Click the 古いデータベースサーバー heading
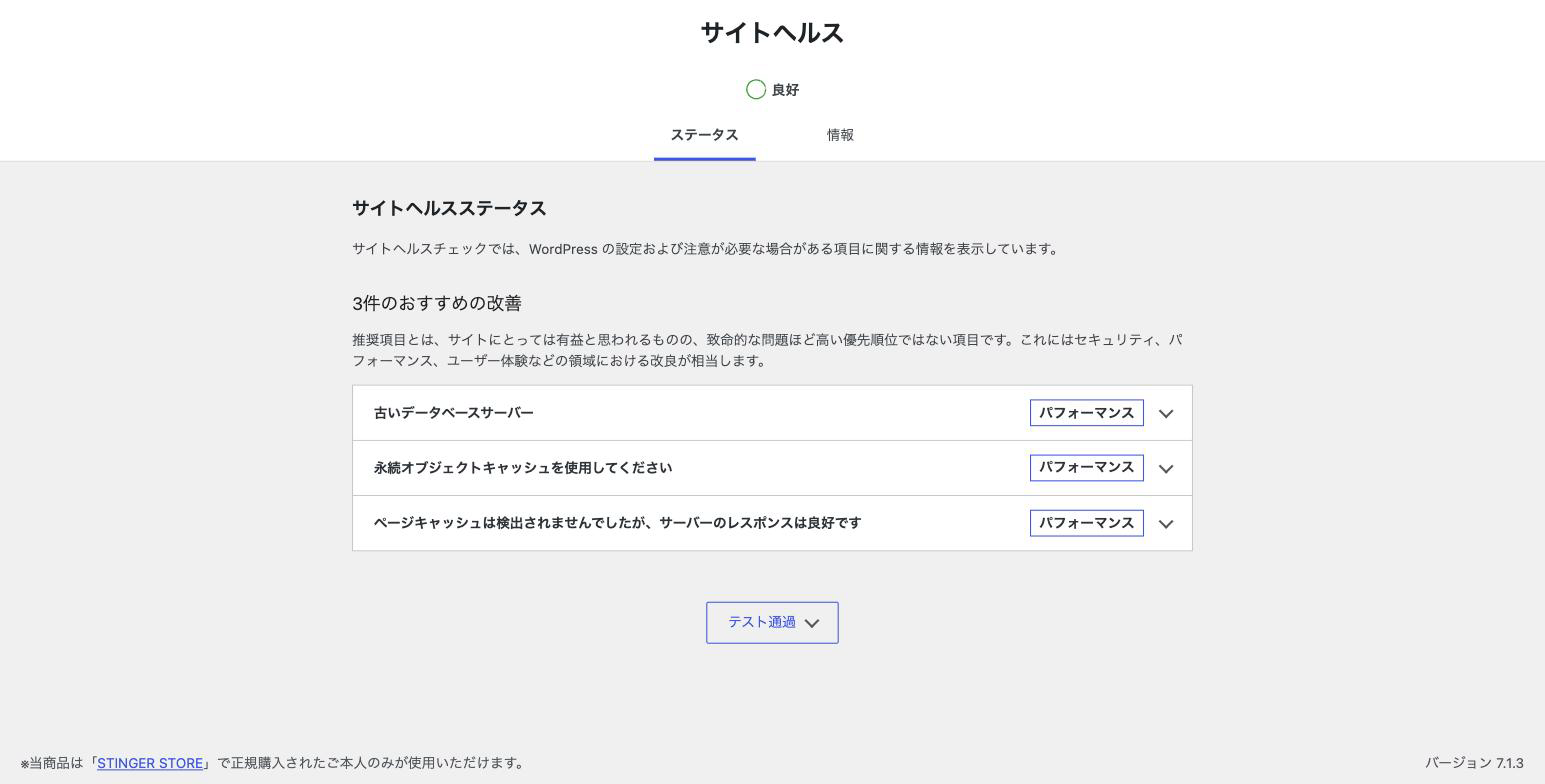 click(x=454, y=413)
